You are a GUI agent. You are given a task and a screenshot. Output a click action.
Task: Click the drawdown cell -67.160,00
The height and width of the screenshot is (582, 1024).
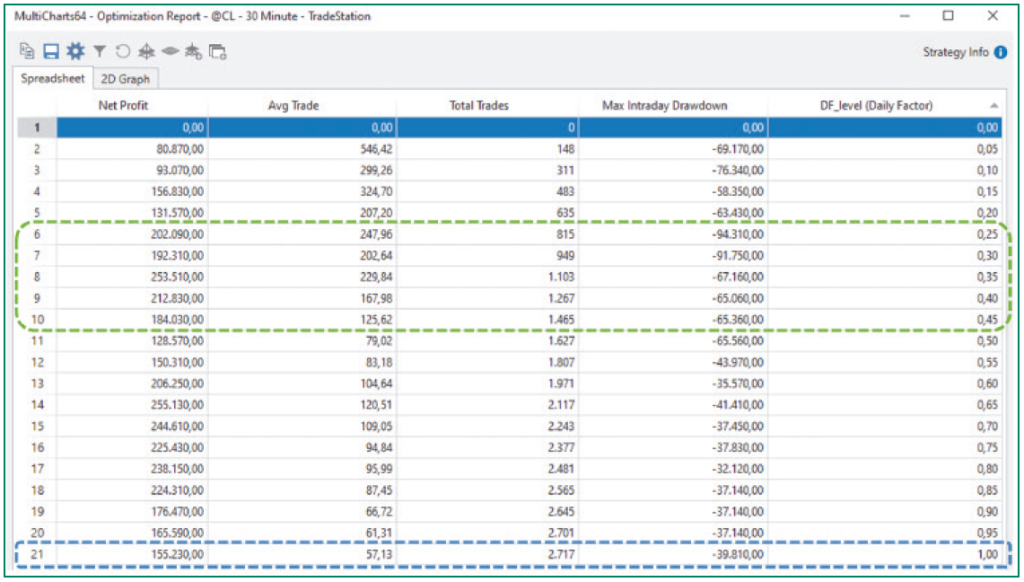click(673, 277)
